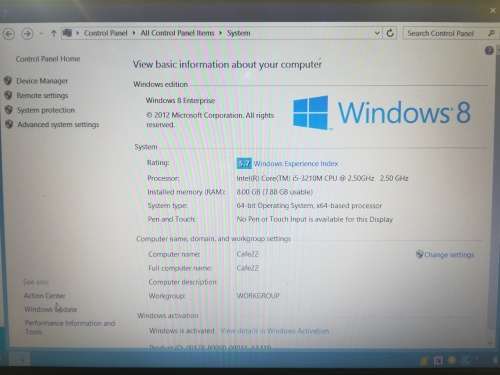The height and width of the screenshot is (375, 500).
Task: Open Advanced system settings
Action: pyautogui.click(x=58, y=124)
